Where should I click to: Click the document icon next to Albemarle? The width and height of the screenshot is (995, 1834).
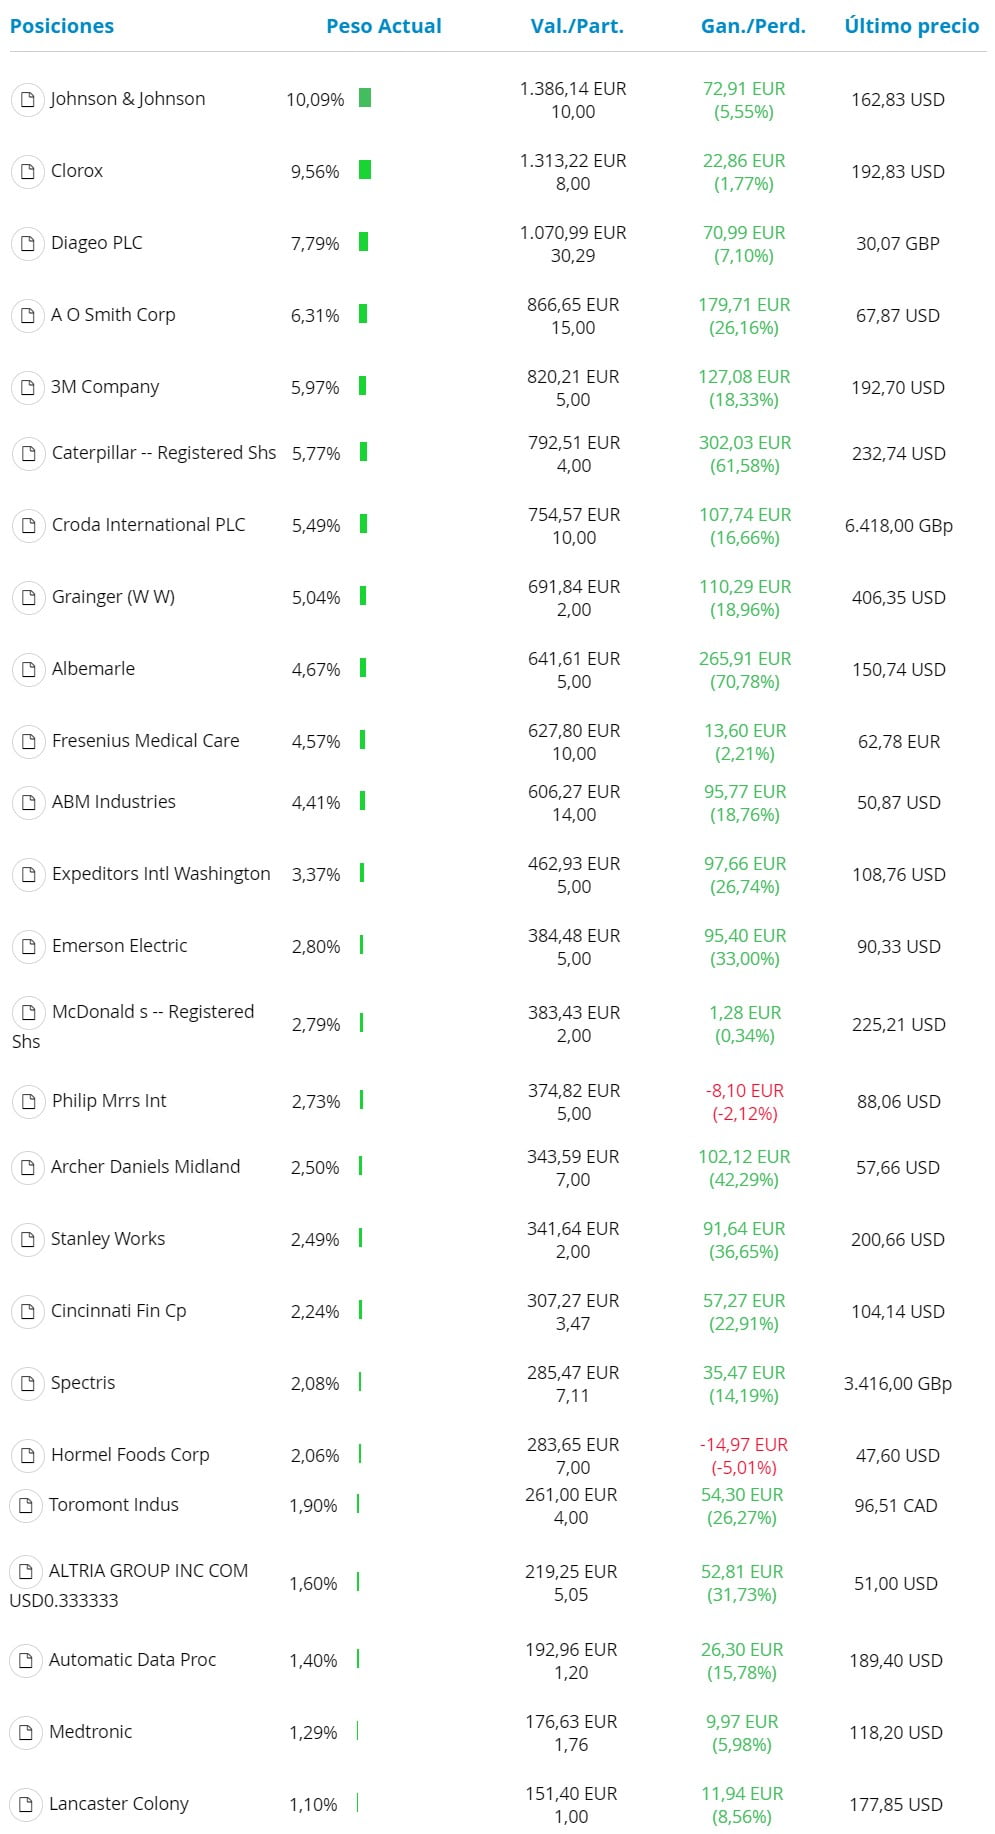pyautogui.click(x=28, y=669)
